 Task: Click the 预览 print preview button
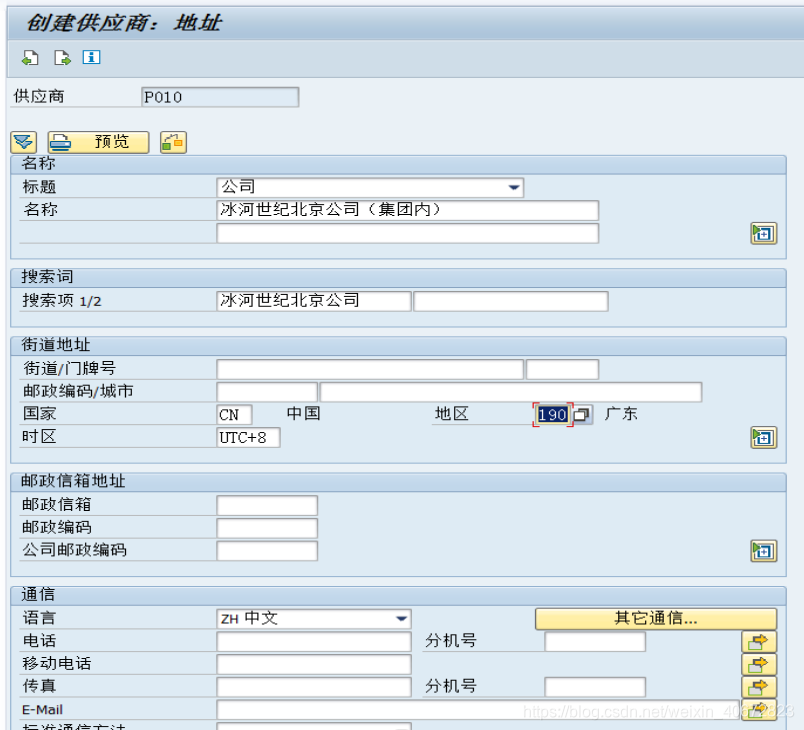(98, 142)
